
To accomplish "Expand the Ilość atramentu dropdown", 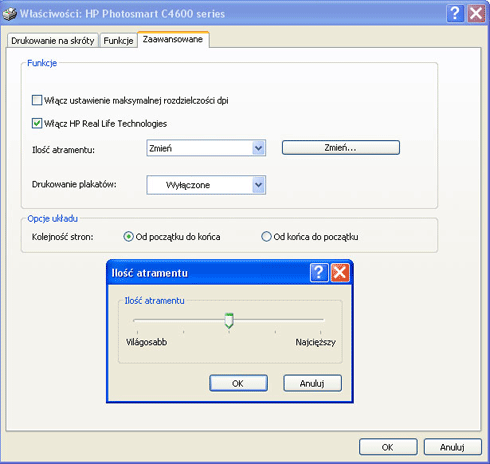I will tap(258, 148).
